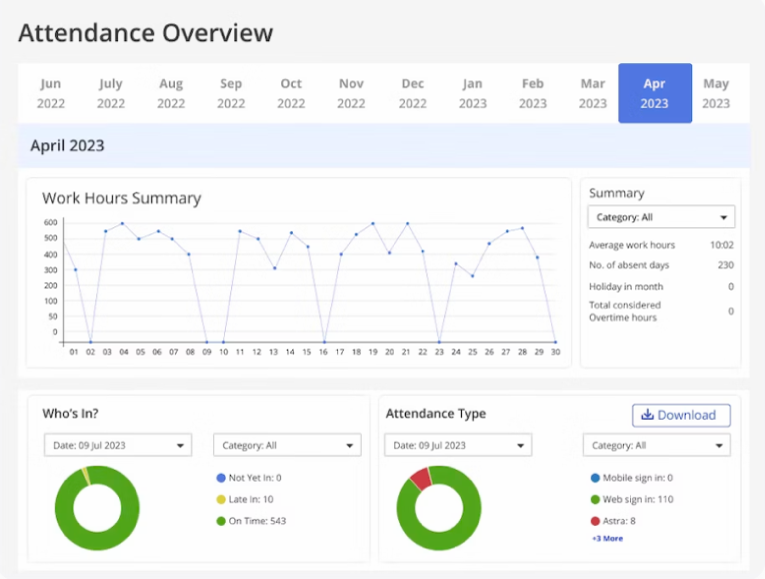765x579 pixels.
Task: Open the Who's In date dropdown
Action: [x=117, y=445]
